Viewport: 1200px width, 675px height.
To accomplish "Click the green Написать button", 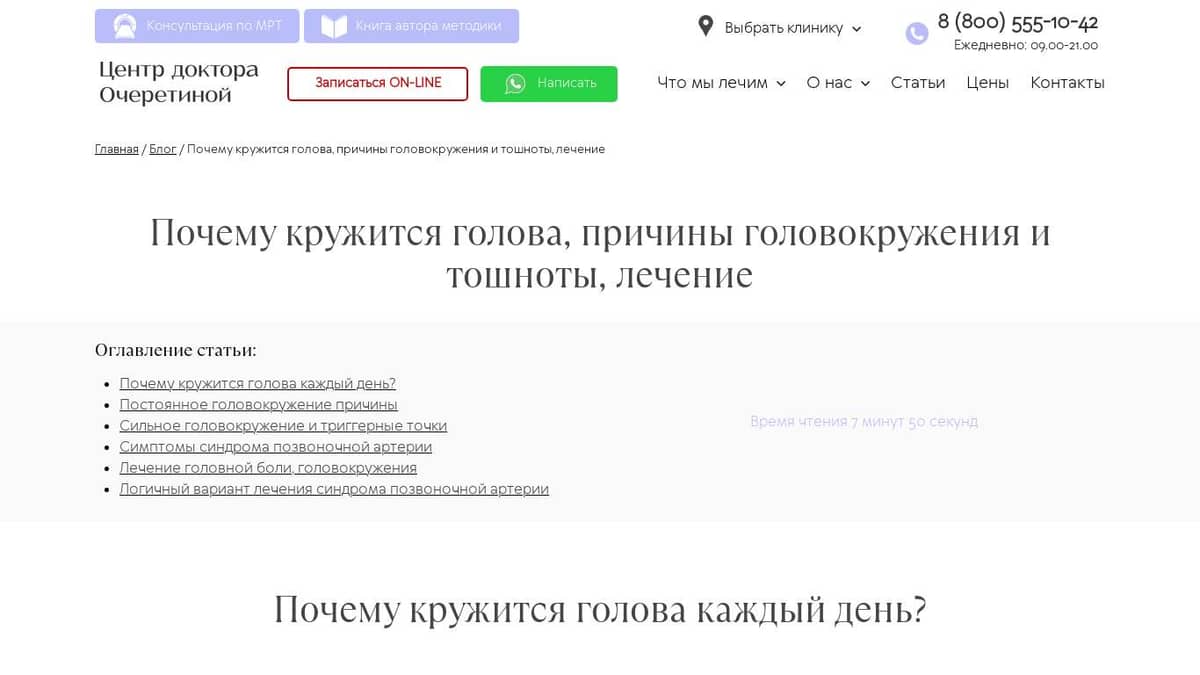I will point(549,84).
